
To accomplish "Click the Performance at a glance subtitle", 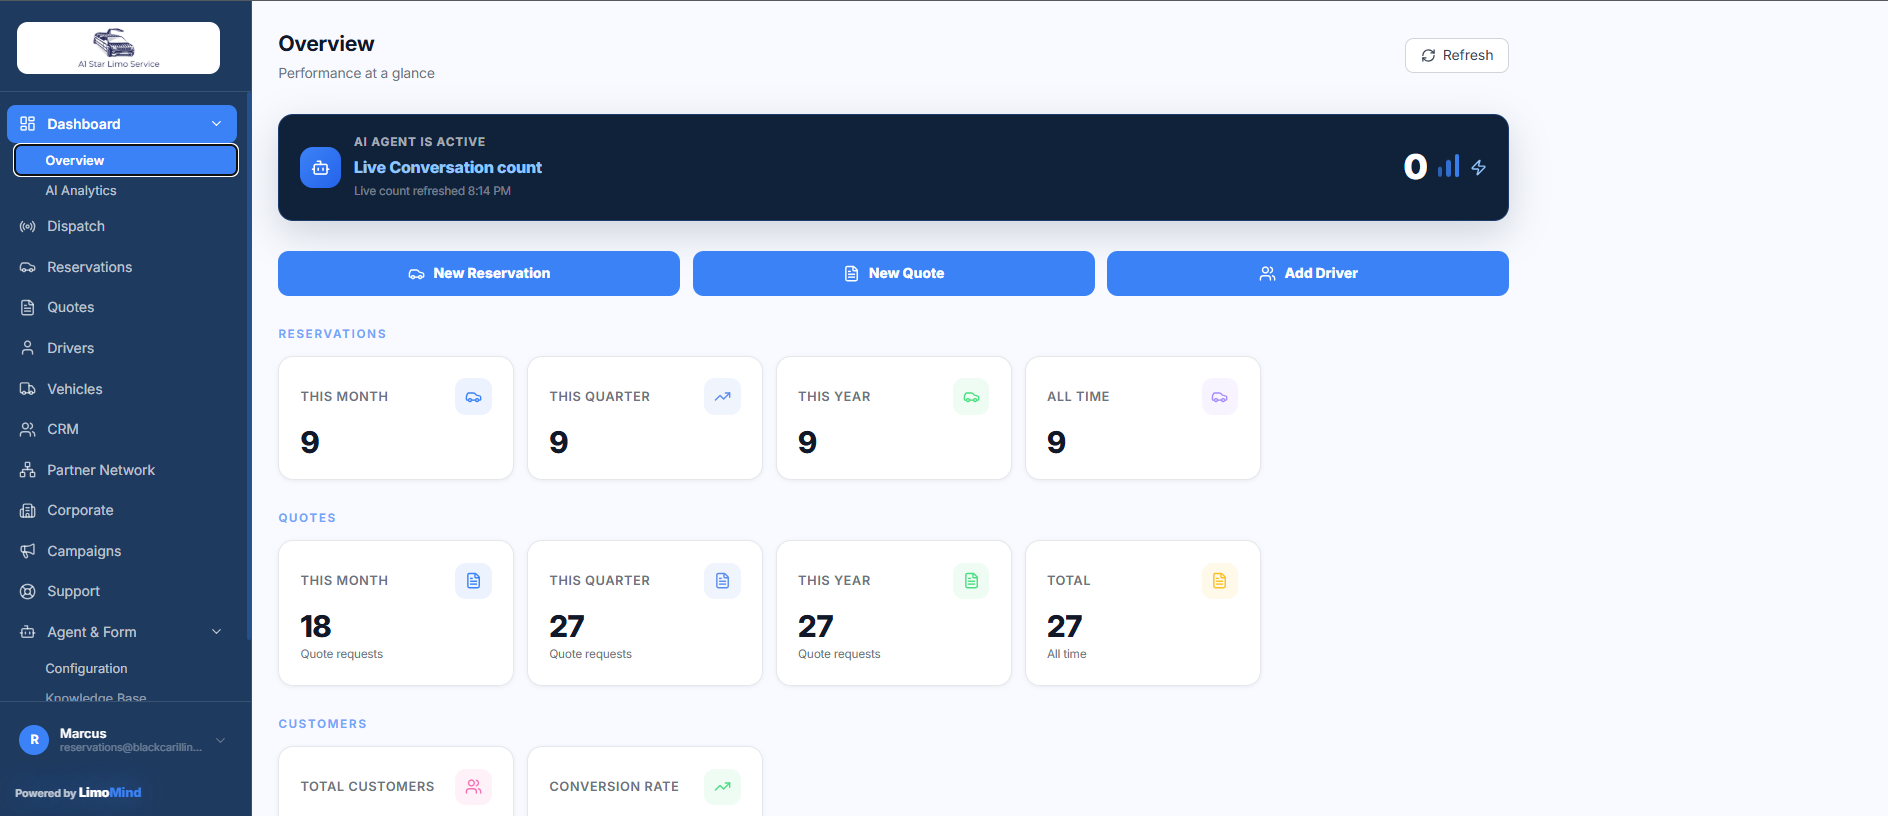I will [356, 73].
